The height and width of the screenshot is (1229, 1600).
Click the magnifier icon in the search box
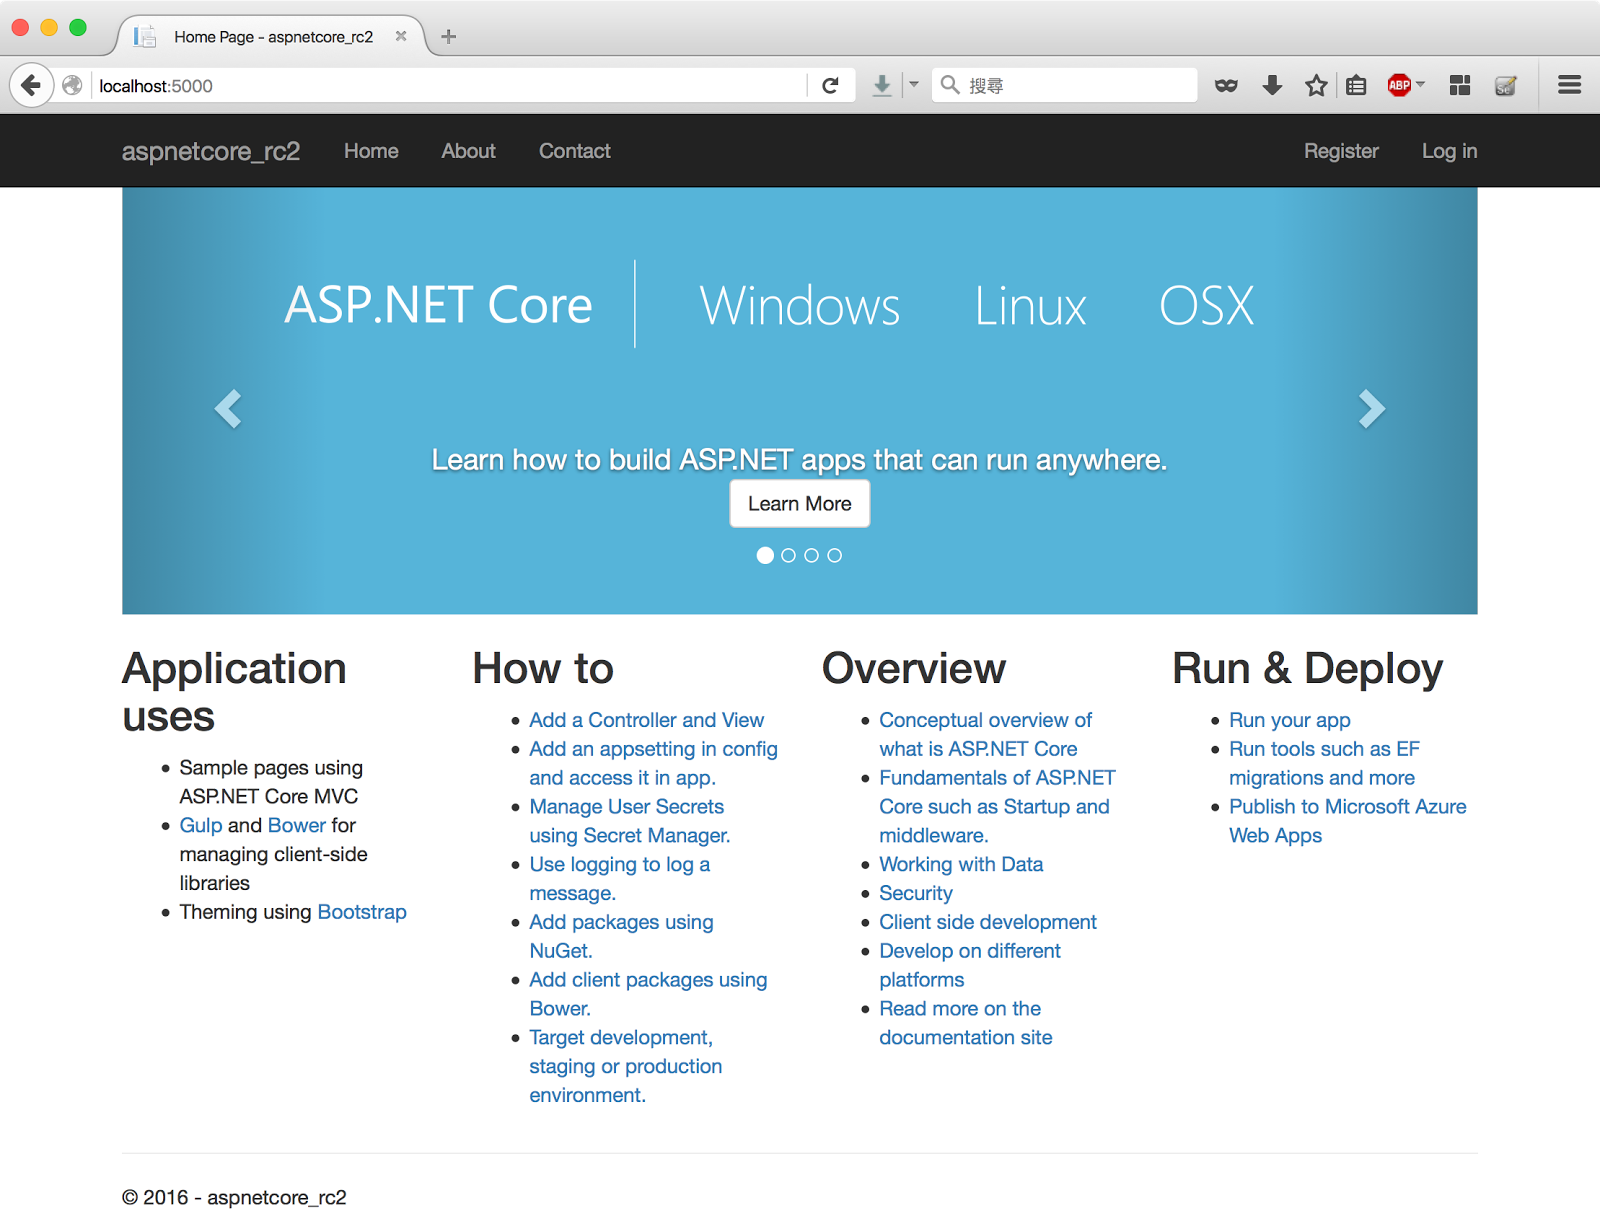coord(950,85)
